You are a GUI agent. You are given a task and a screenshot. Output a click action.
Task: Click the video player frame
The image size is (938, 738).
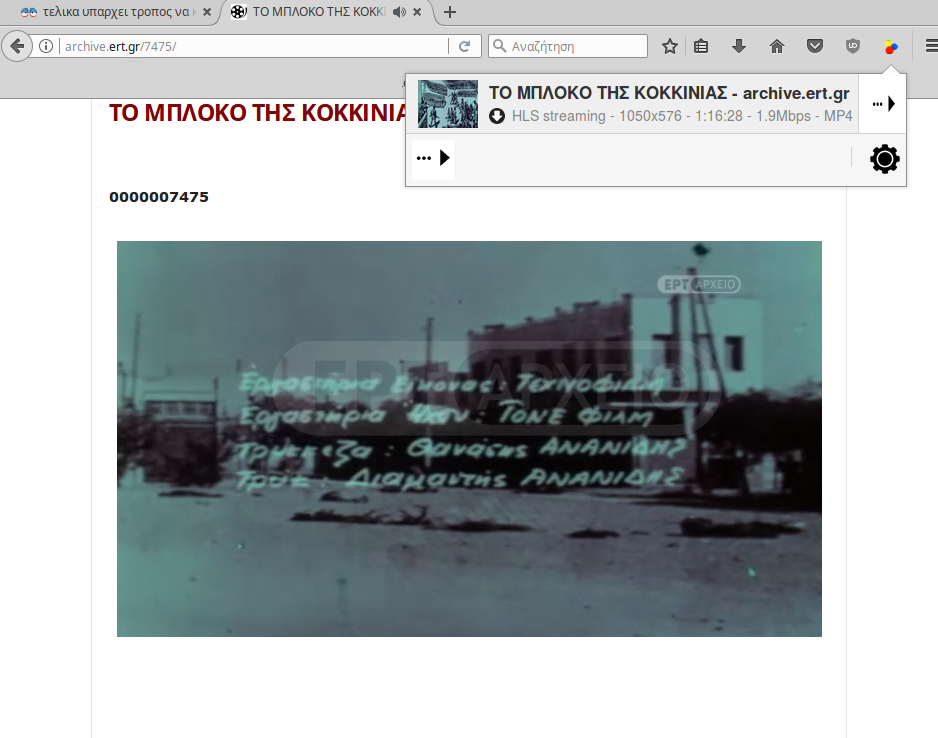point(469,438)
